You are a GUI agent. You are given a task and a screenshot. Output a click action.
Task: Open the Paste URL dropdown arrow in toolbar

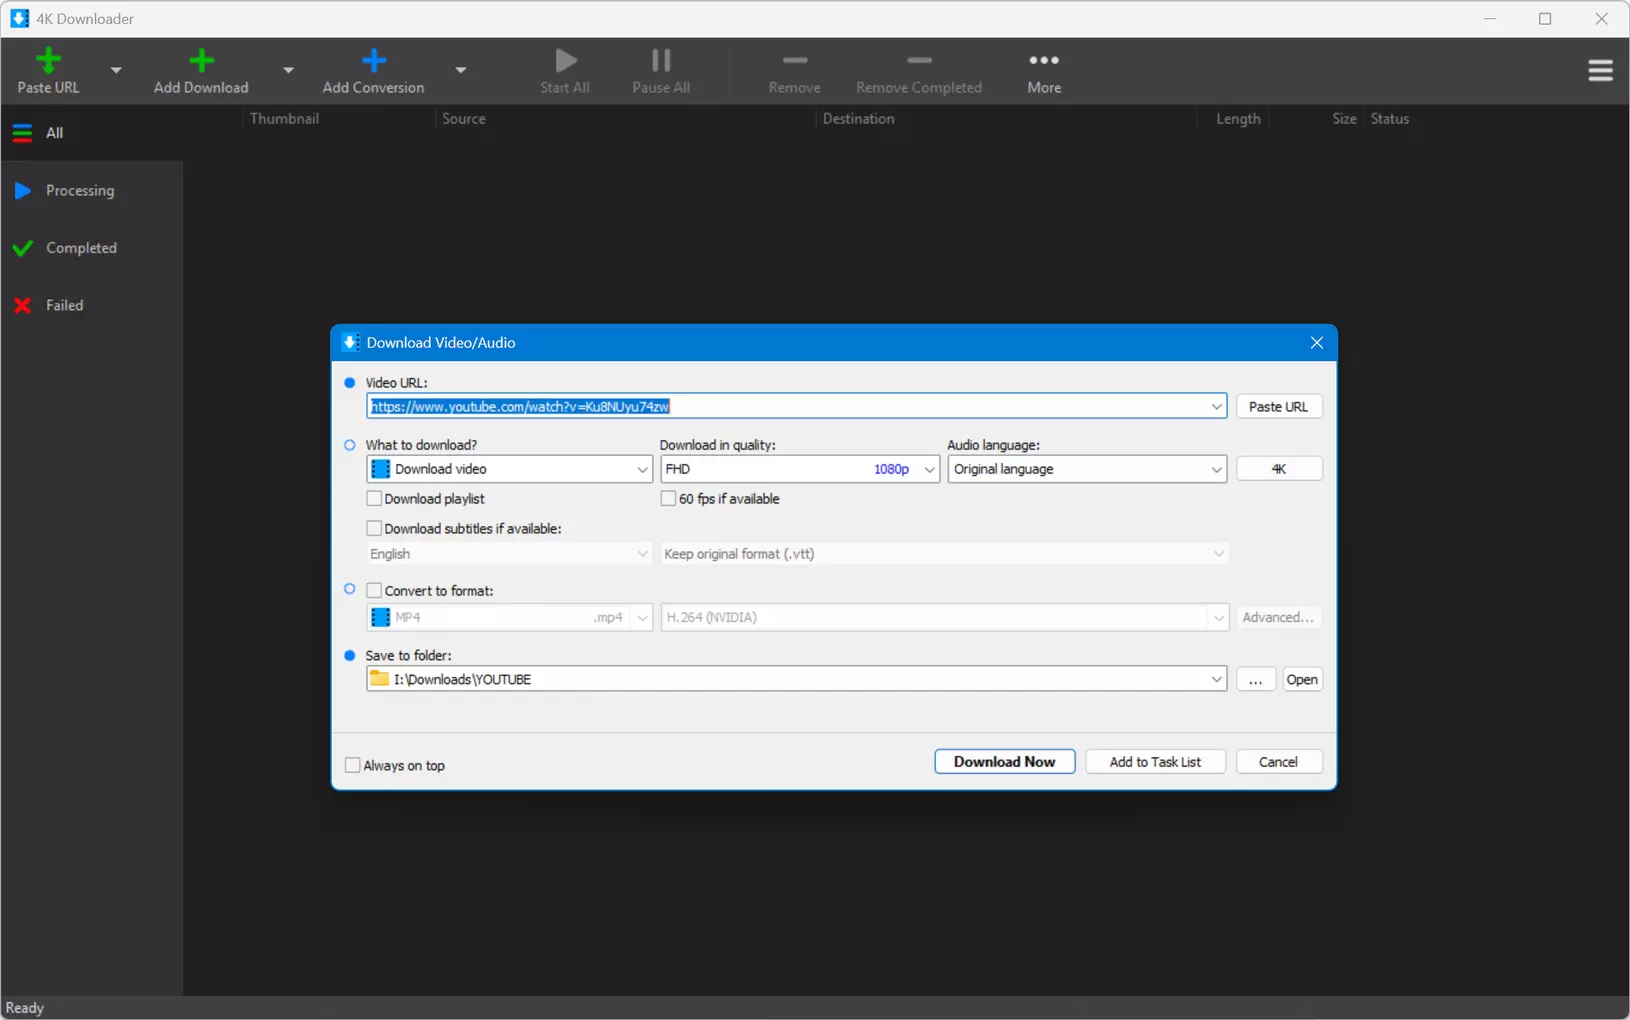pos(116,70)
